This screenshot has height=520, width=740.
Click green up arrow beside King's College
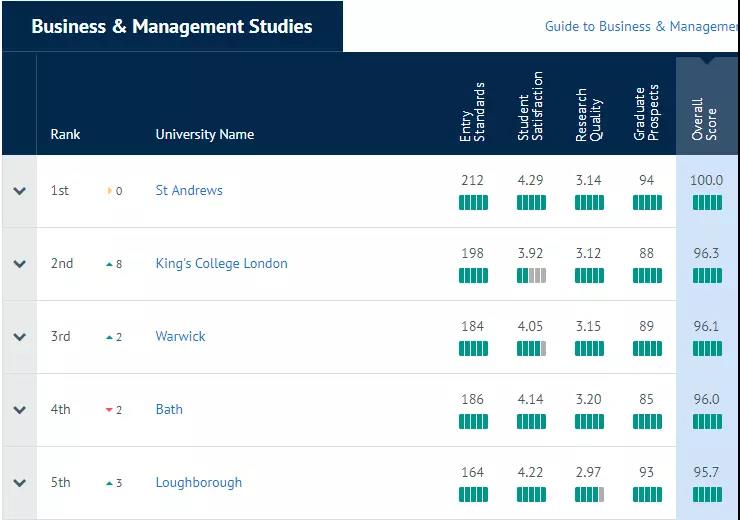[109, 264]
